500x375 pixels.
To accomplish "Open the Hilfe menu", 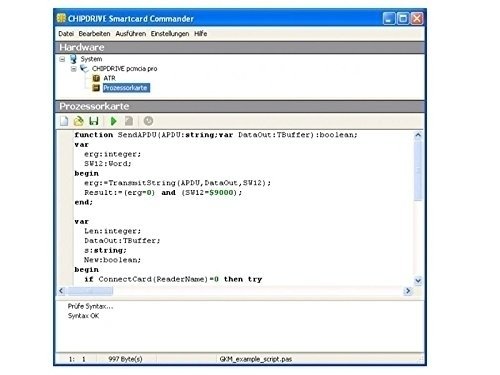I will [200, 34].
